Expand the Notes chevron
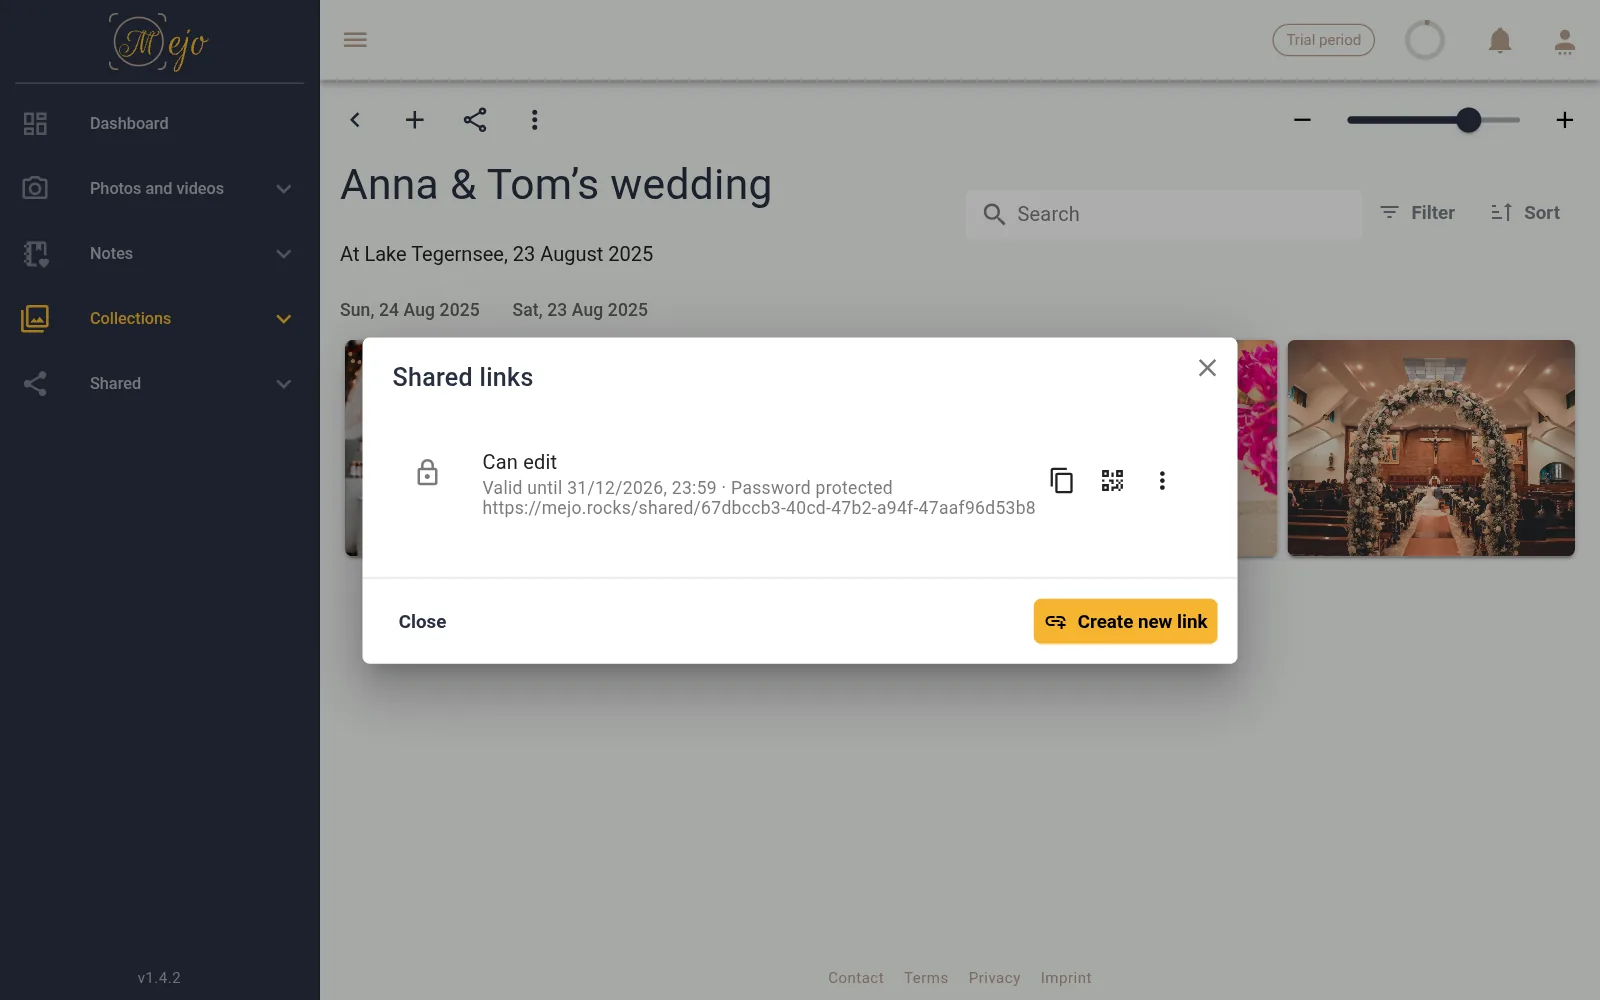The width and height of the screenshot is (1600, 1000). point(284,254)
